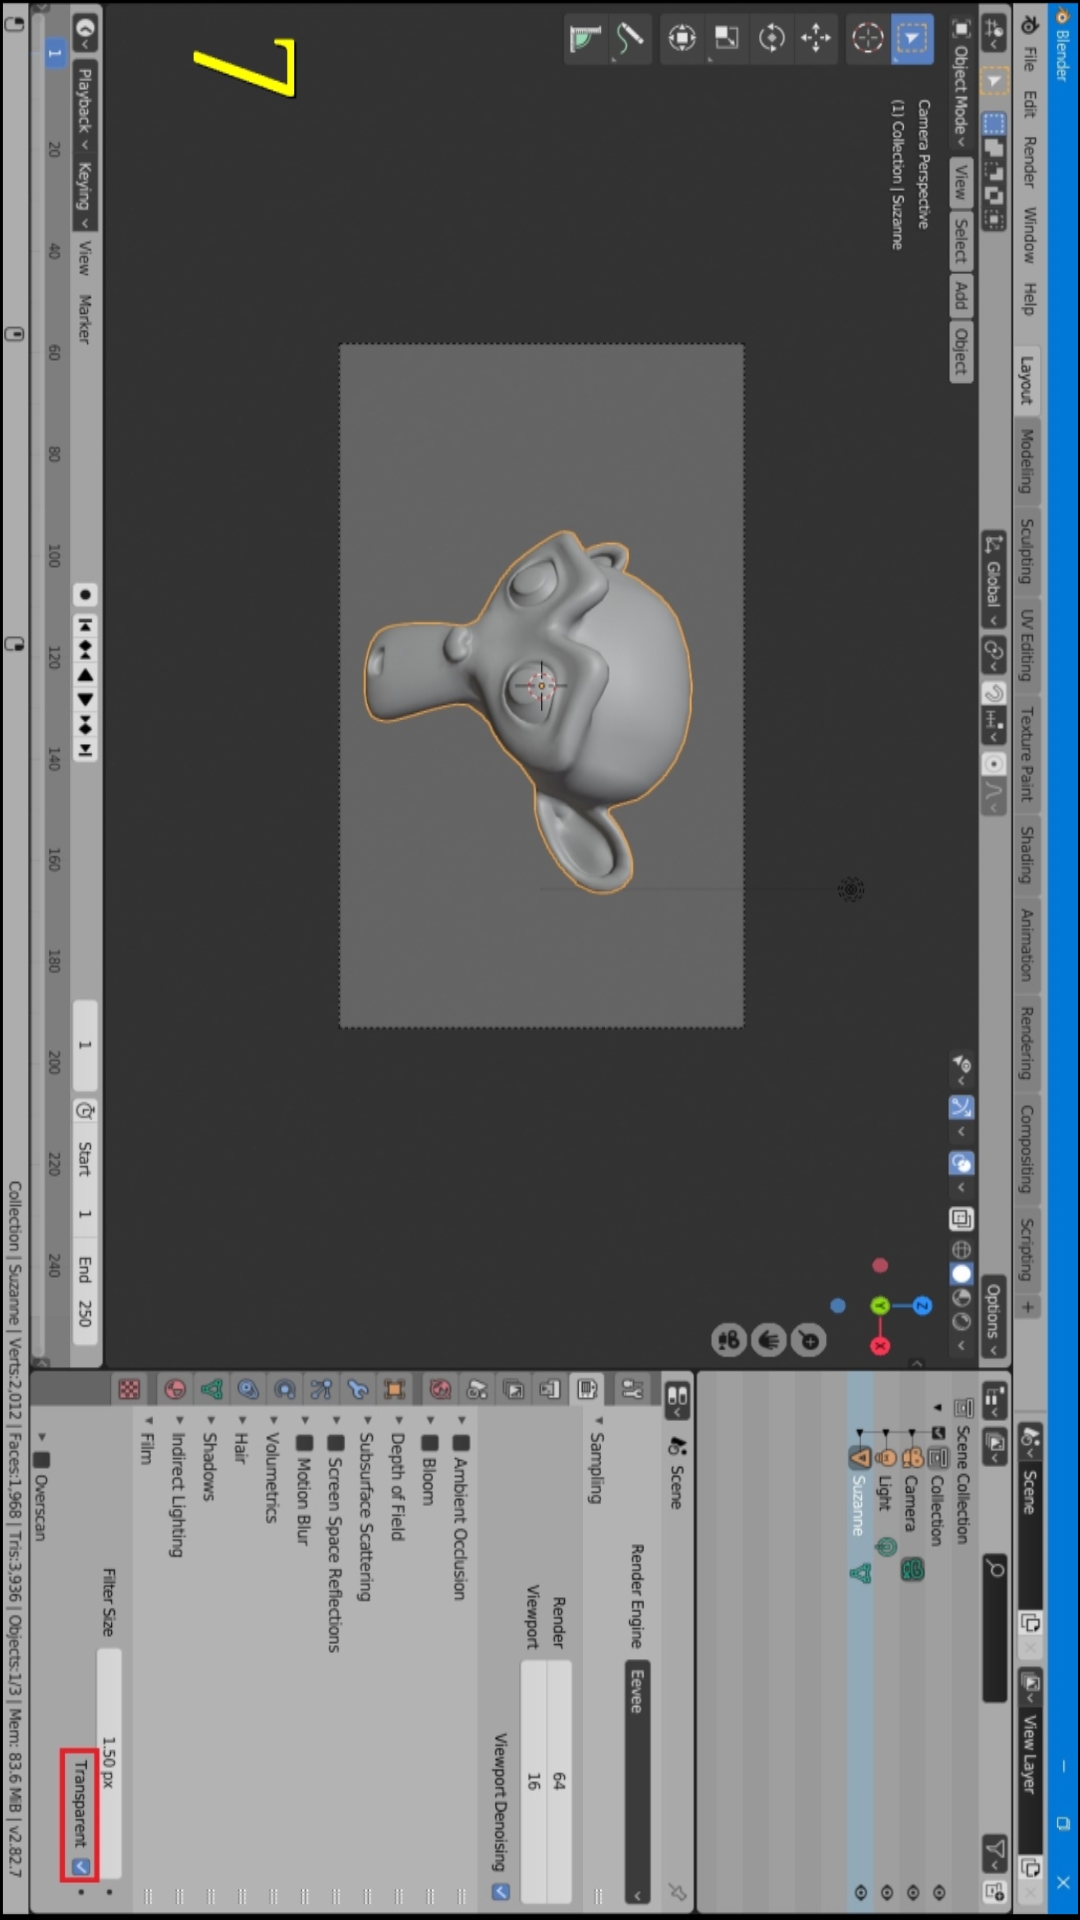Open the viewport Add menu

pos(961,295)
